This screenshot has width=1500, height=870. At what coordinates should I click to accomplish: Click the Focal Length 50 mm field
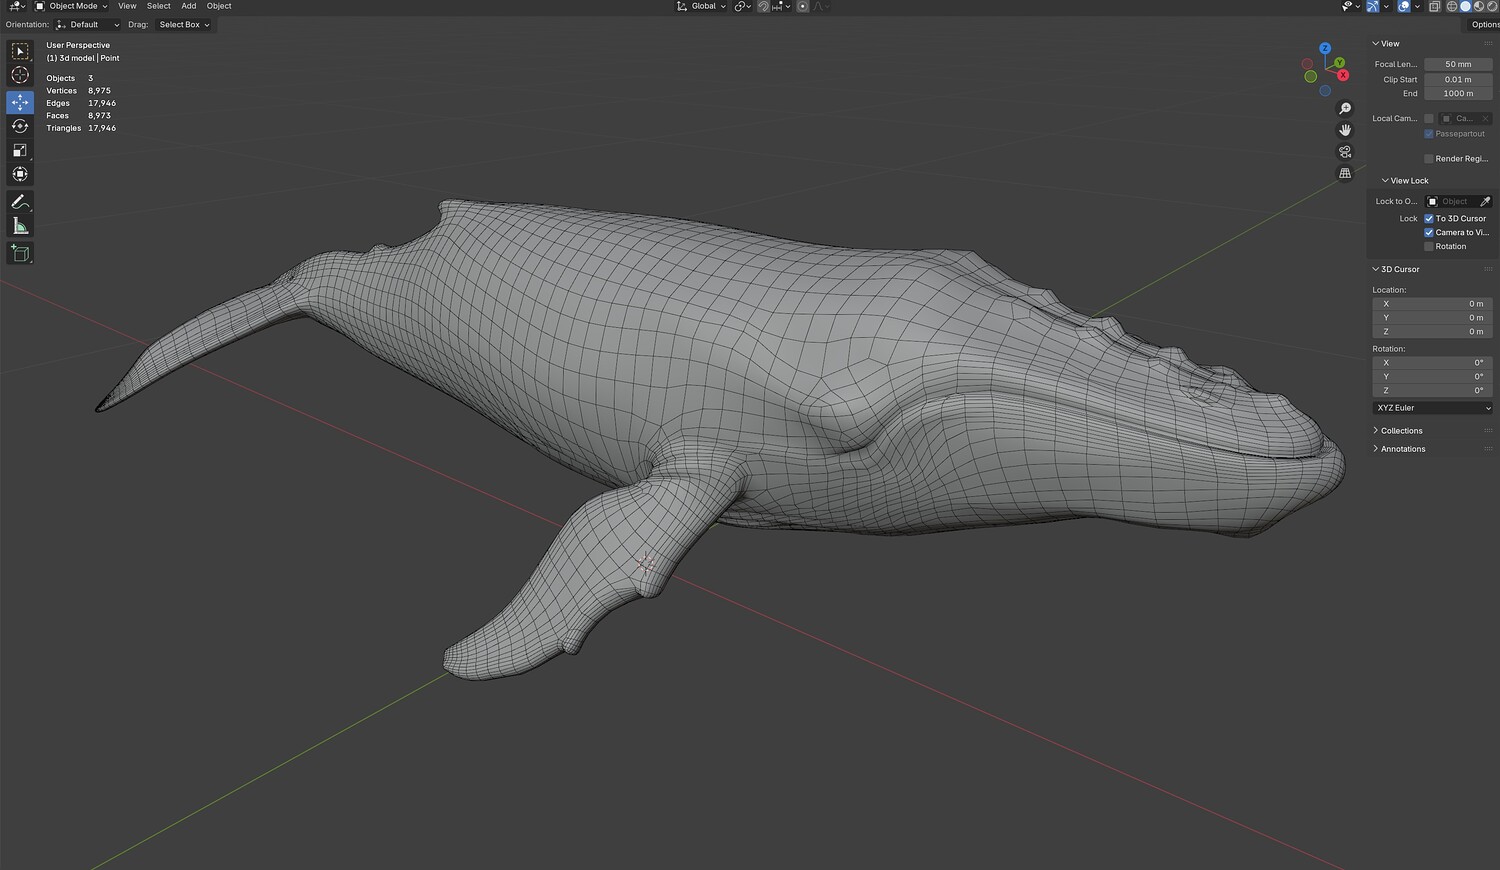1458,64
